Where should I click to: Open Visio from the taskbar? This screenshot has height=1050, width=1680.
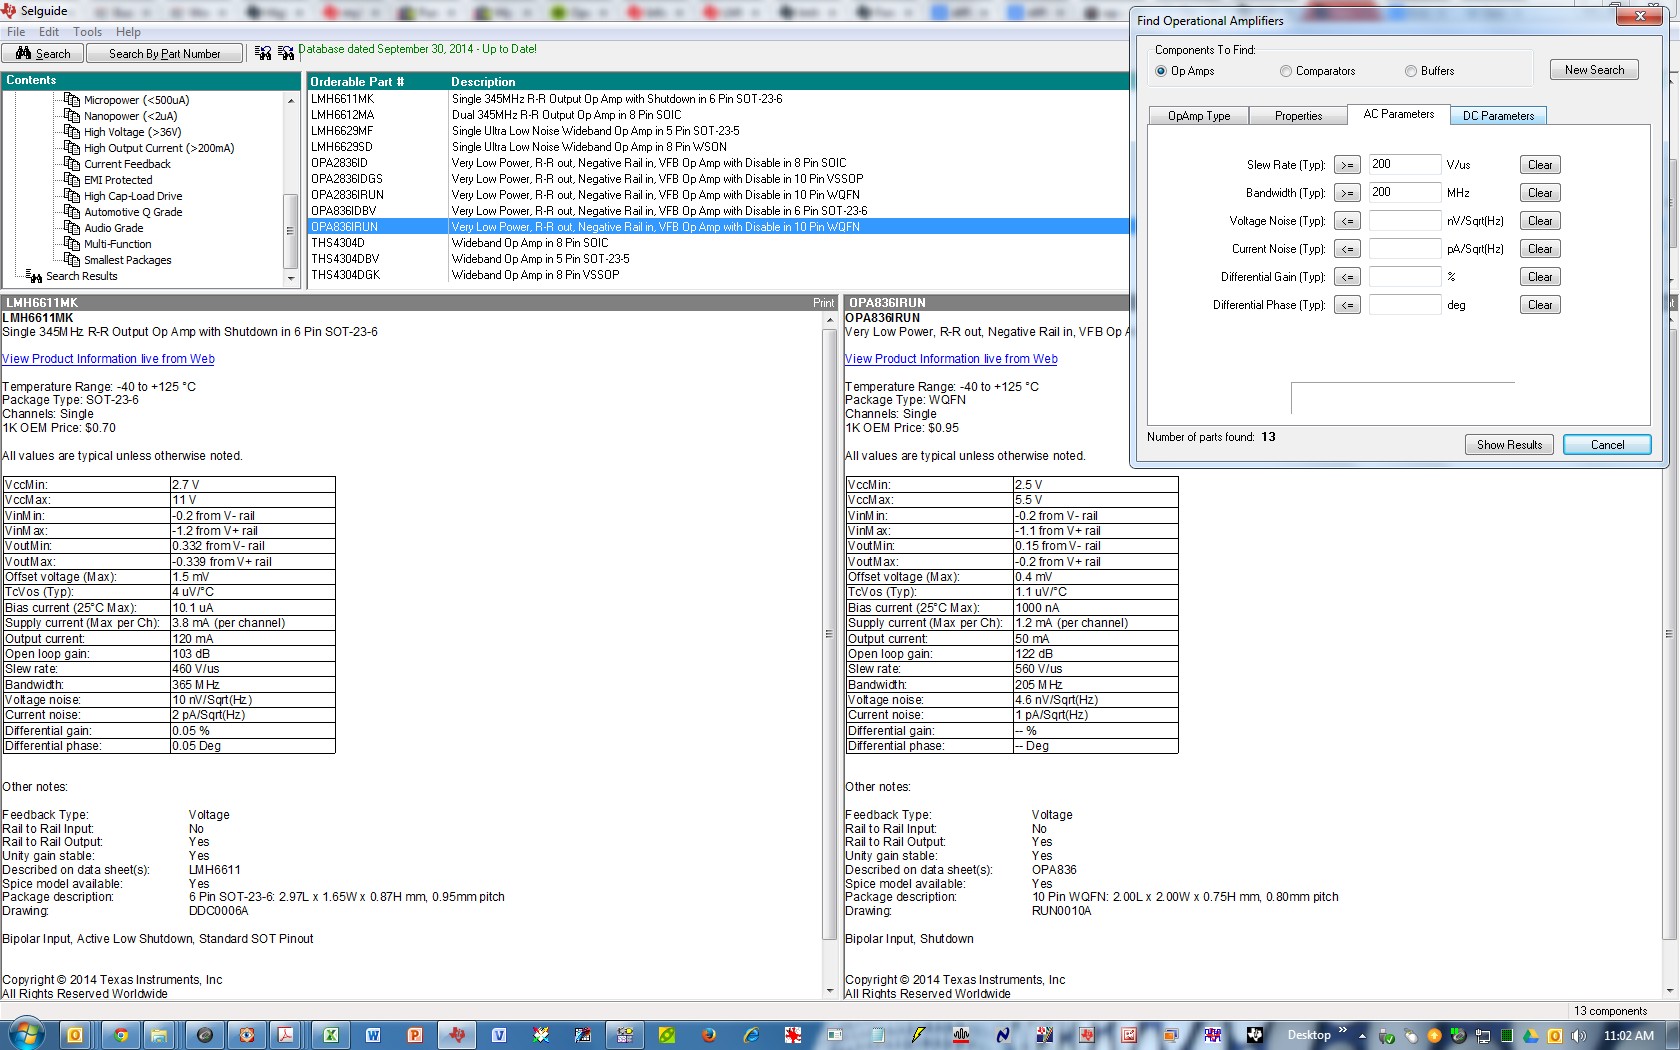499,1035
